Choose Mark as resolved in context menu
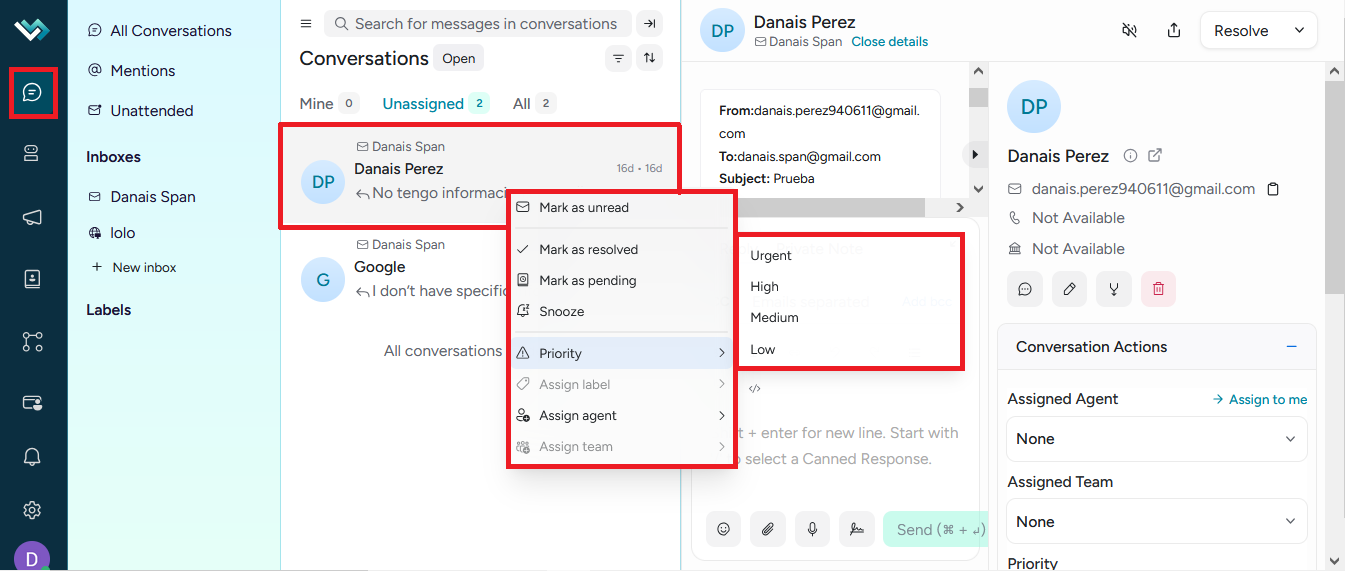1363x571 pixels. point(620,250)
